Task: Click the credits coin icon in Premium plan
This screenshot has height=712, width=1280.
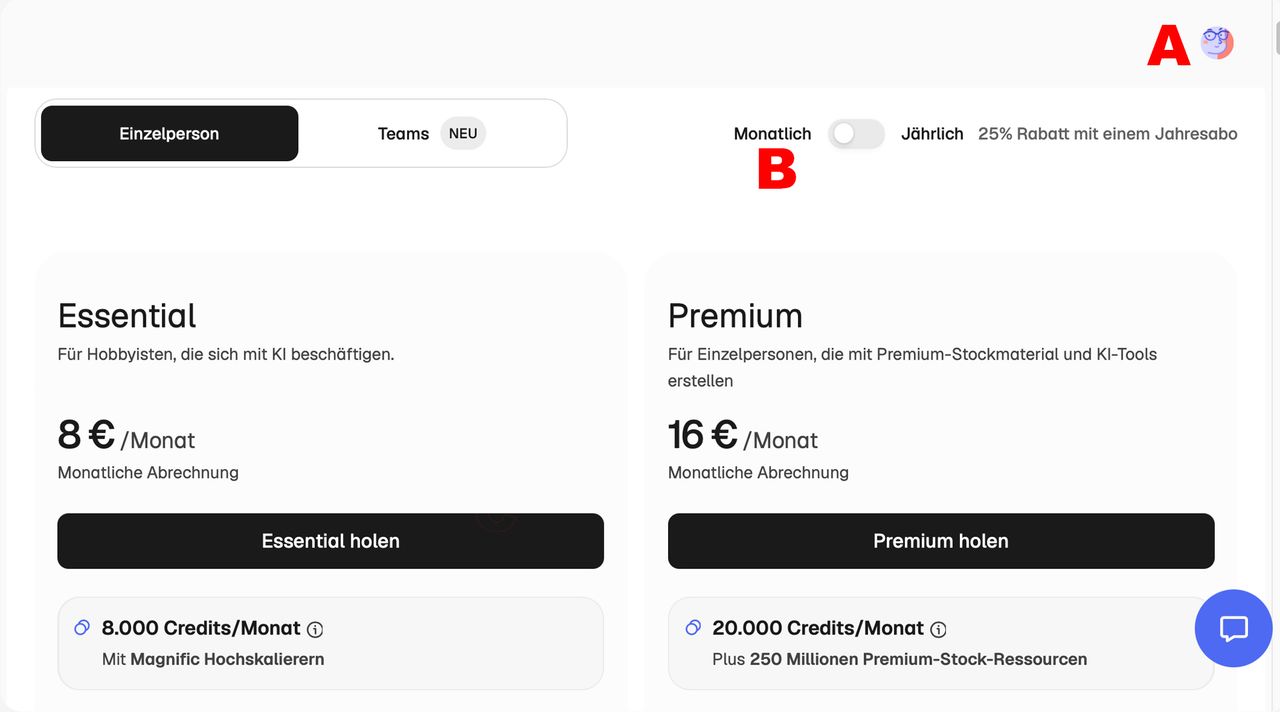Action: pos(693,628)
